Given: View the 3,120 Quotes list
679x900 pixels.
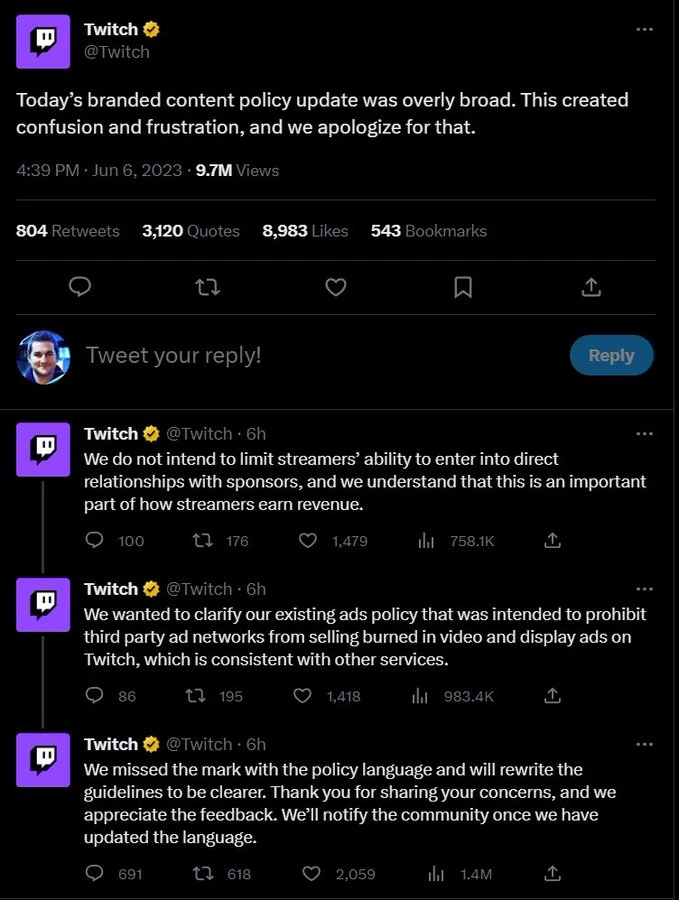Looking at the screenshot, I should (191, 231).
